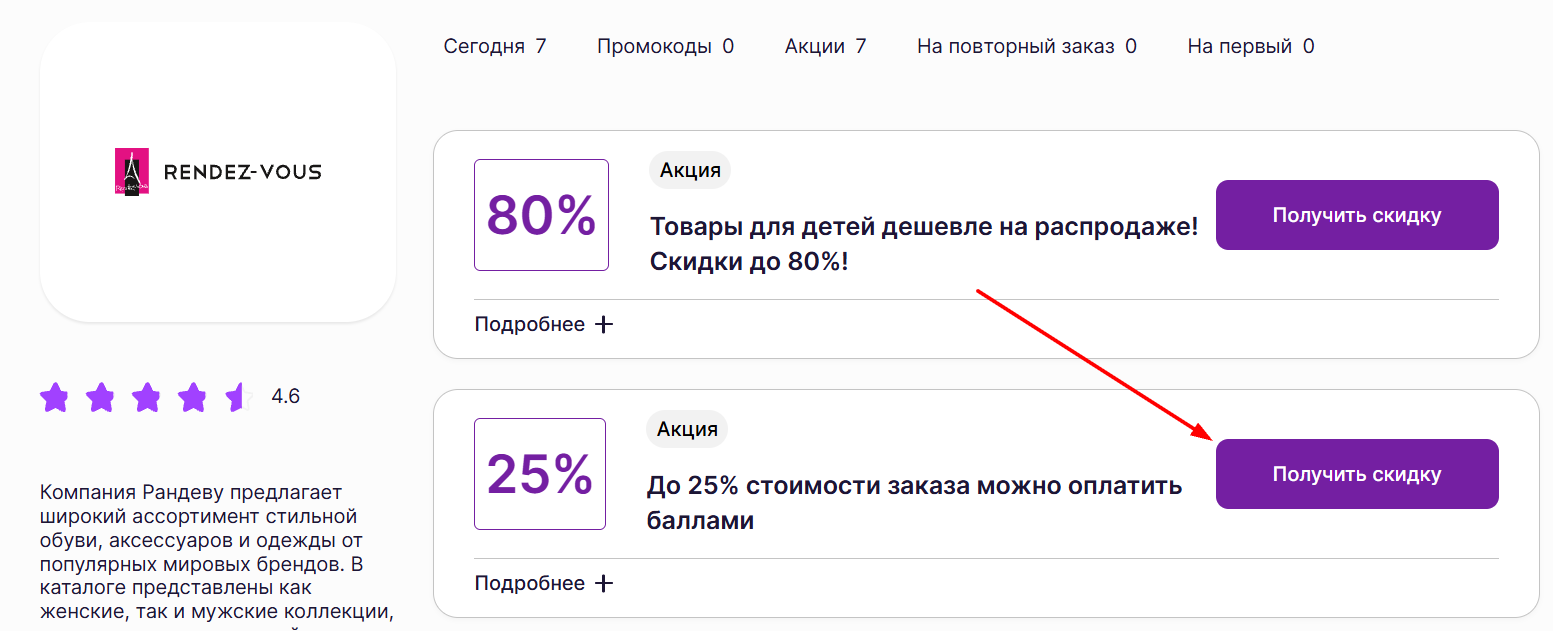Collapse the middle rating star

coord(145,396)
